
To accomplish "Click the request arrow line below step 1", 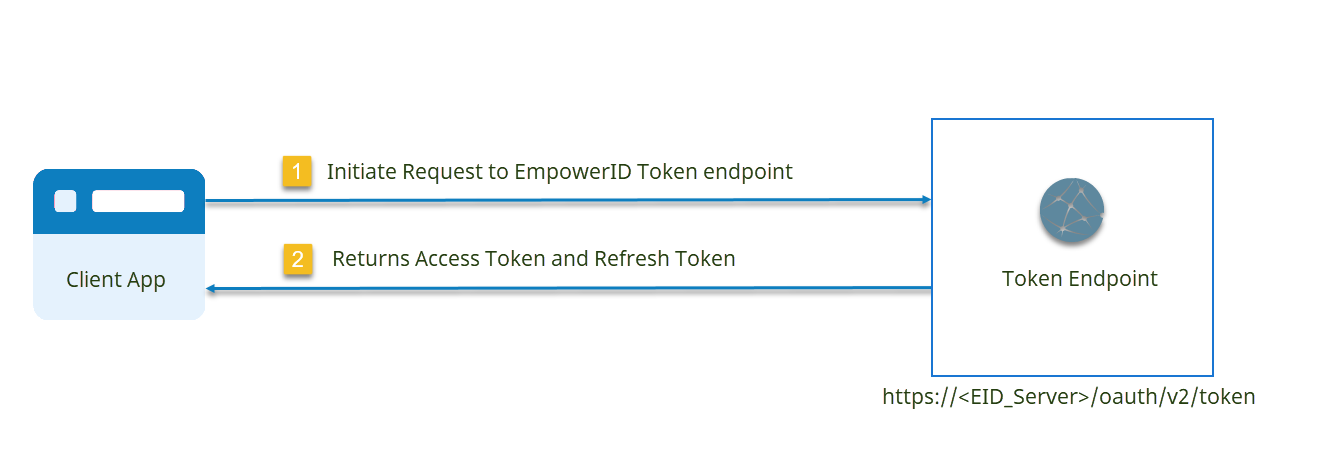I will pyautogui.click(x=560, y=200).
